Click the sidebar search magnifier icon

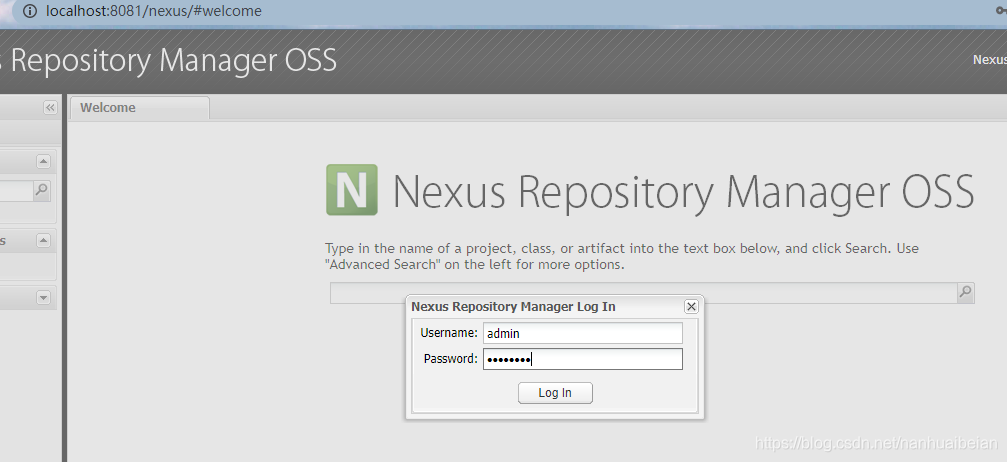(x=41, y=190)
